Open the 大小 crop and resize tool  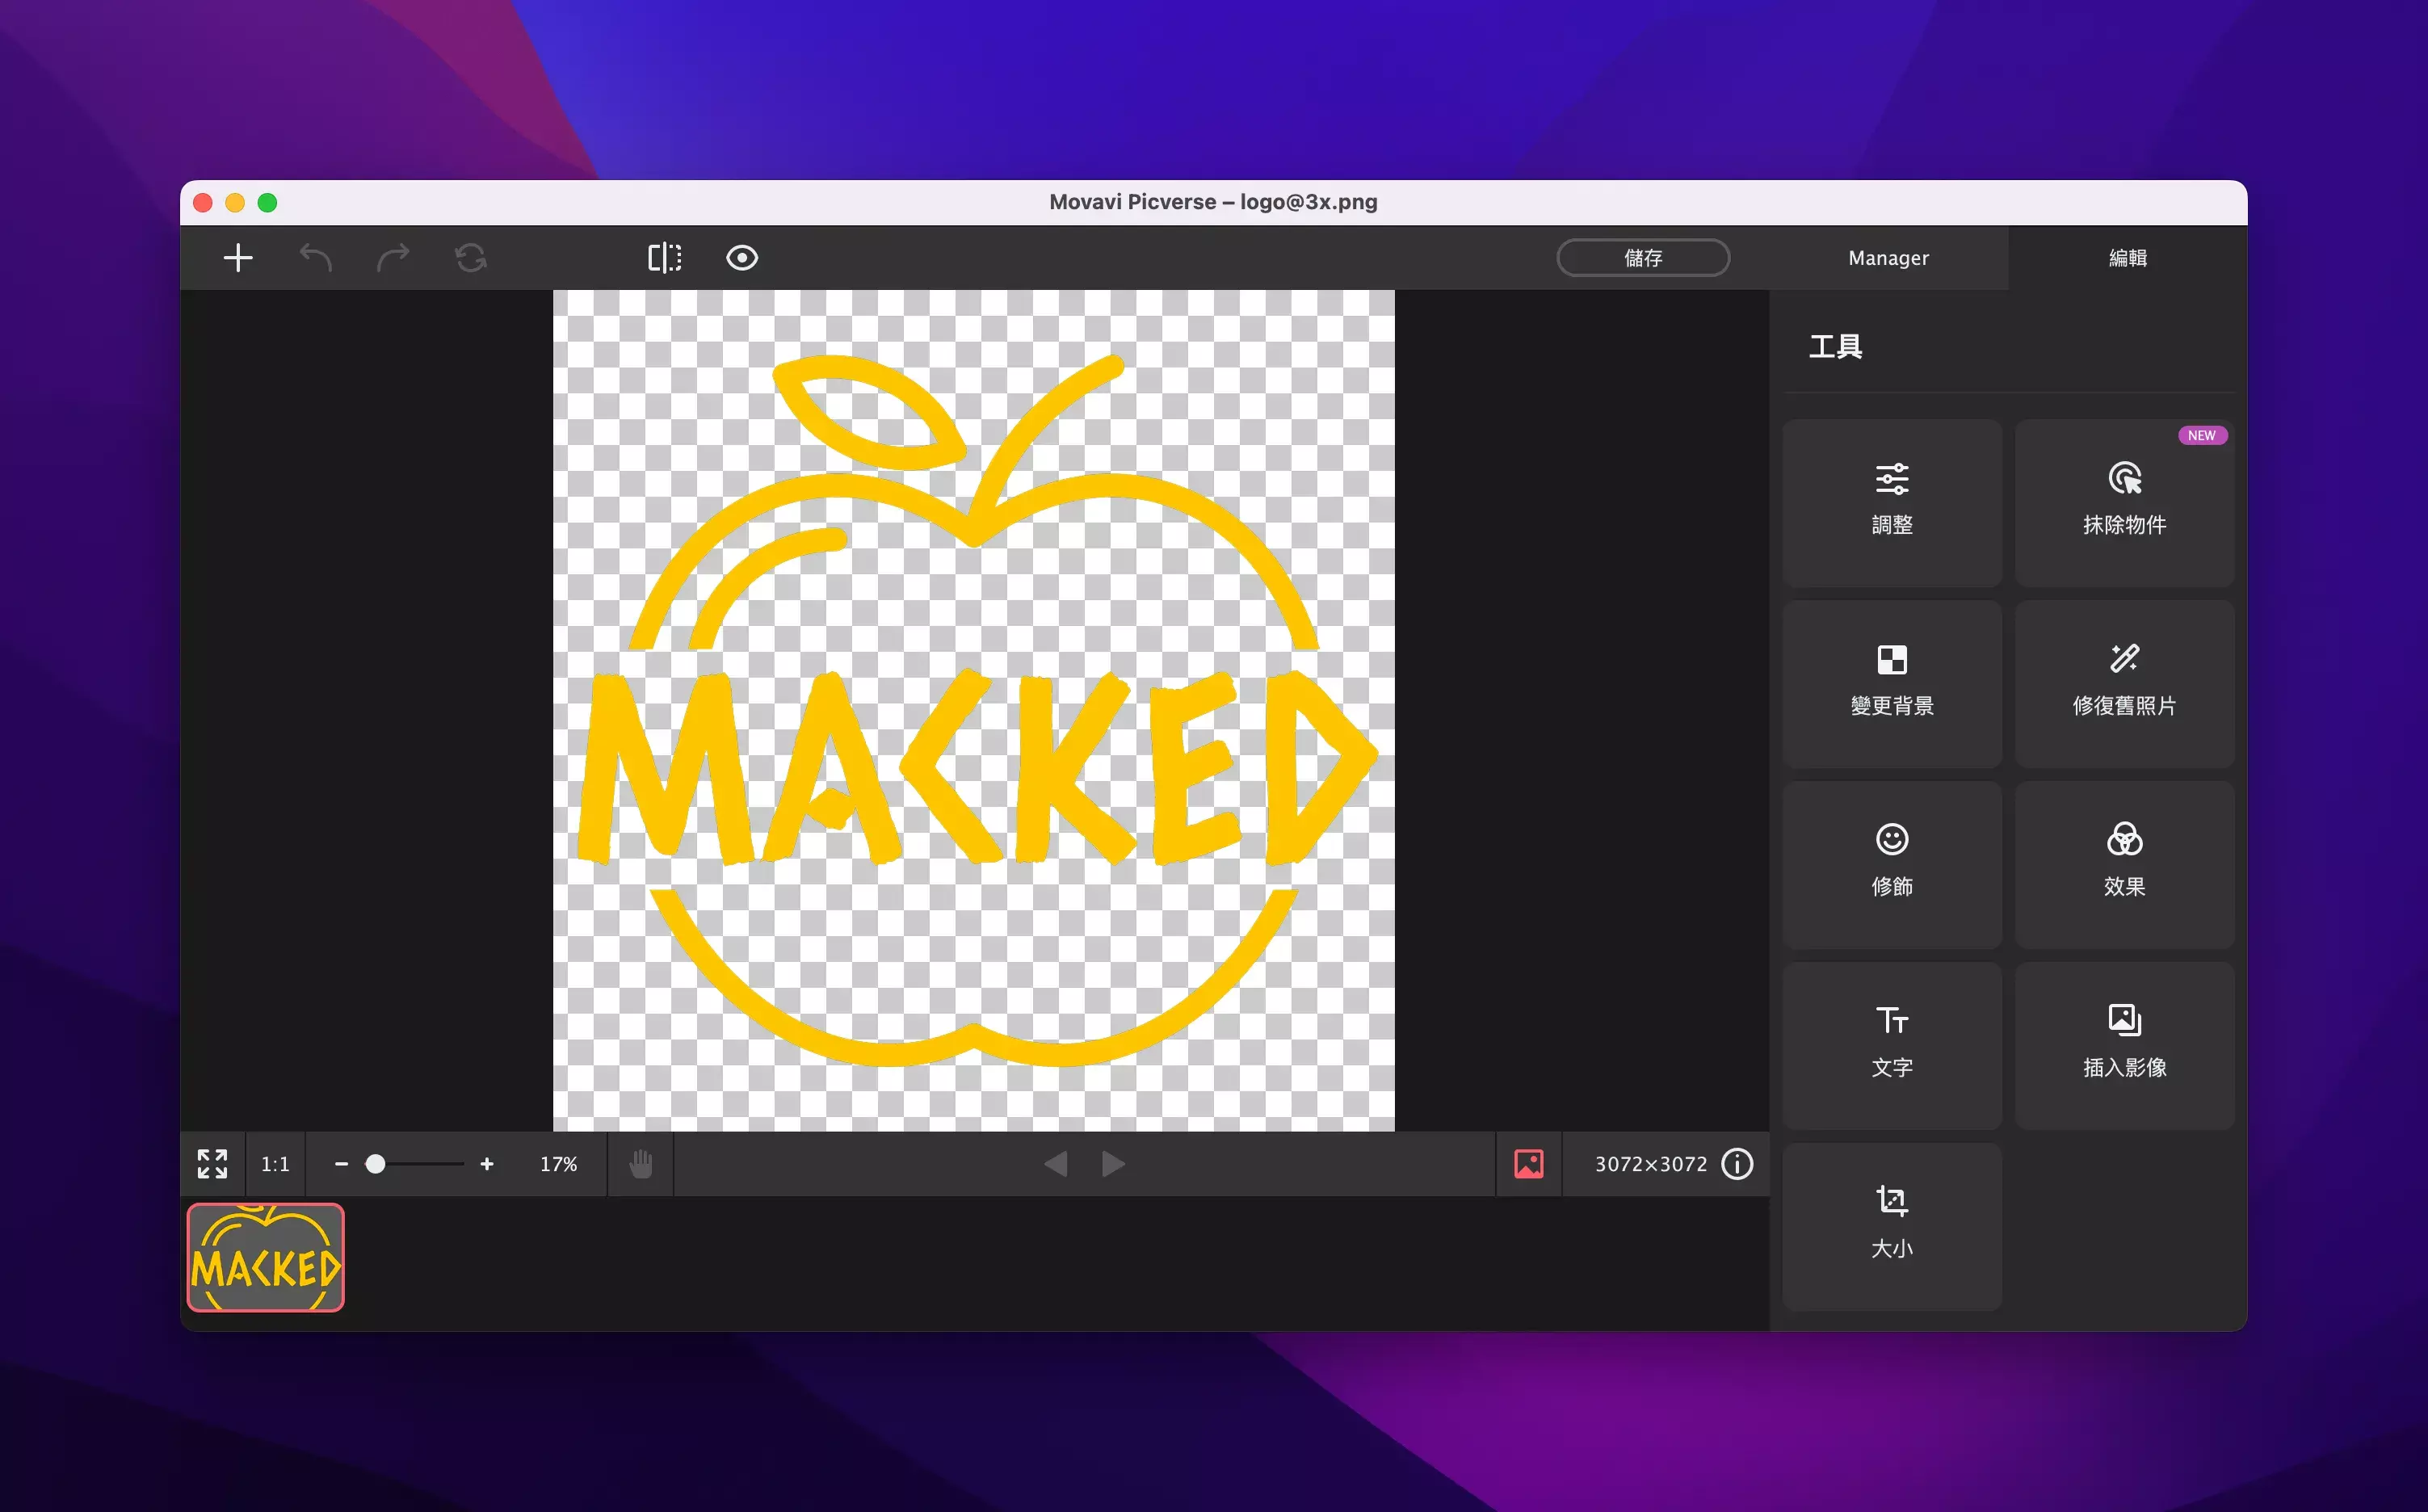click(x=1891, y=1226)
